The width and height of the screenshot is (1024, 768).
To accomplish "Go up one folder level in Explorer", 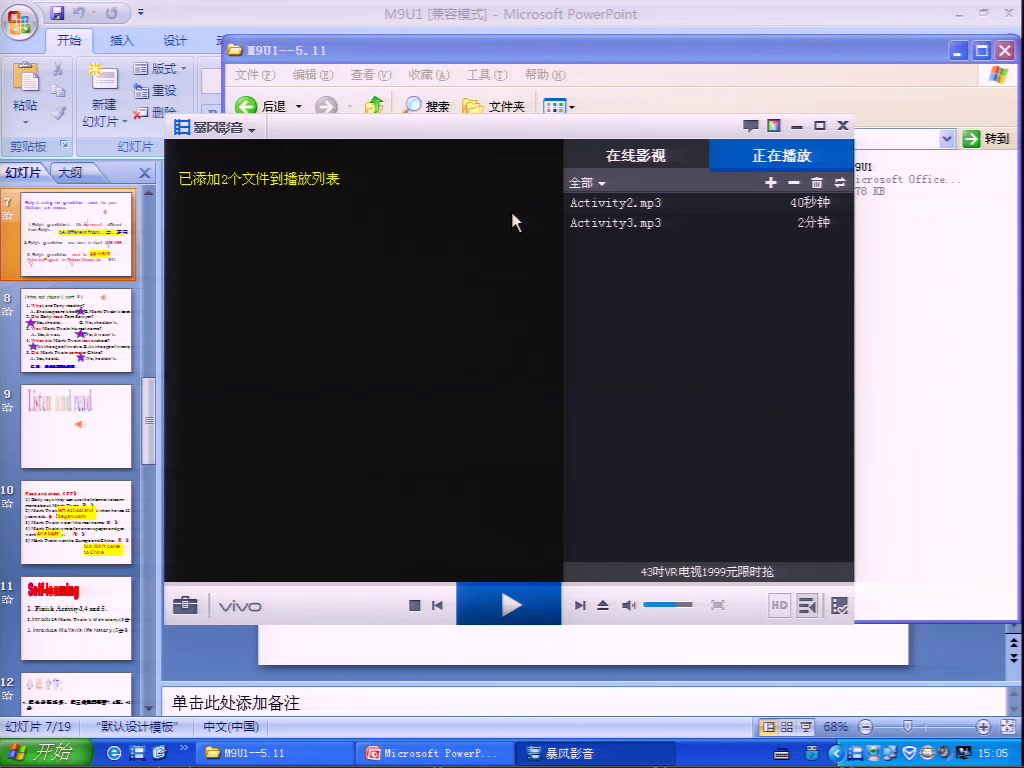I will [374, 106].
